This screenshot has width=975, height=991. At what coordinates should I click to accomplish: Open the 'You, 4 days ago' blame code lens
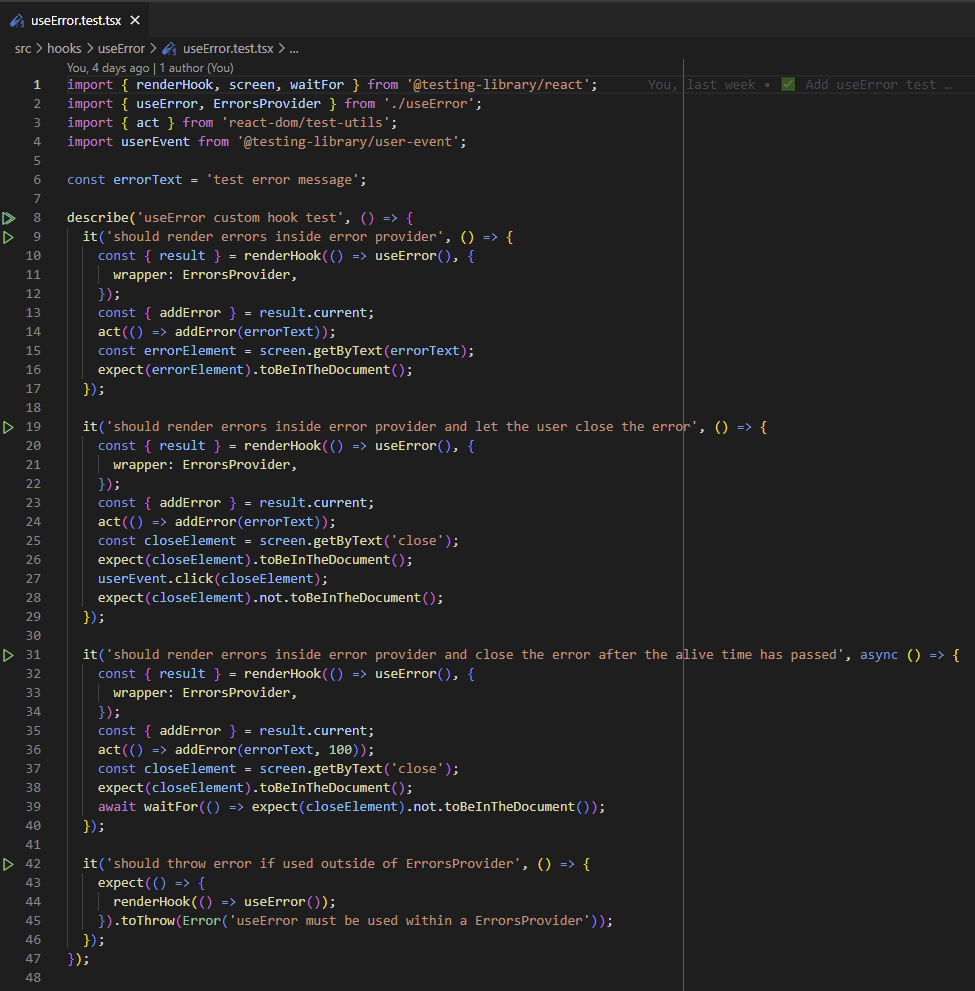[108, 68]
